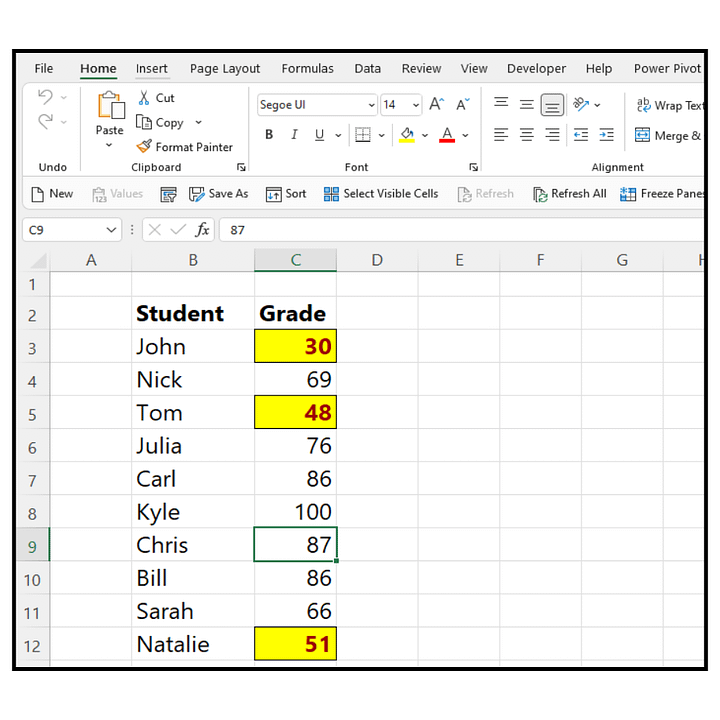
Task: Apply the Fill Color bucket
Action: click(407, 135)
